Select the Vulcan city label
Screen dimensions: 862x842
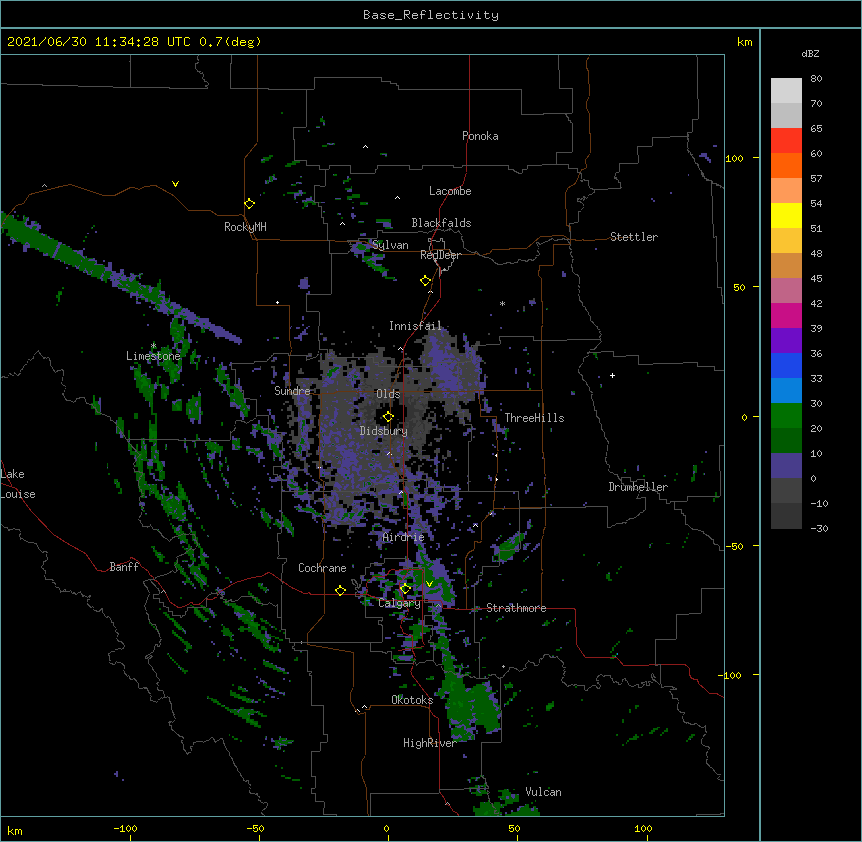(x=543, y=792)
